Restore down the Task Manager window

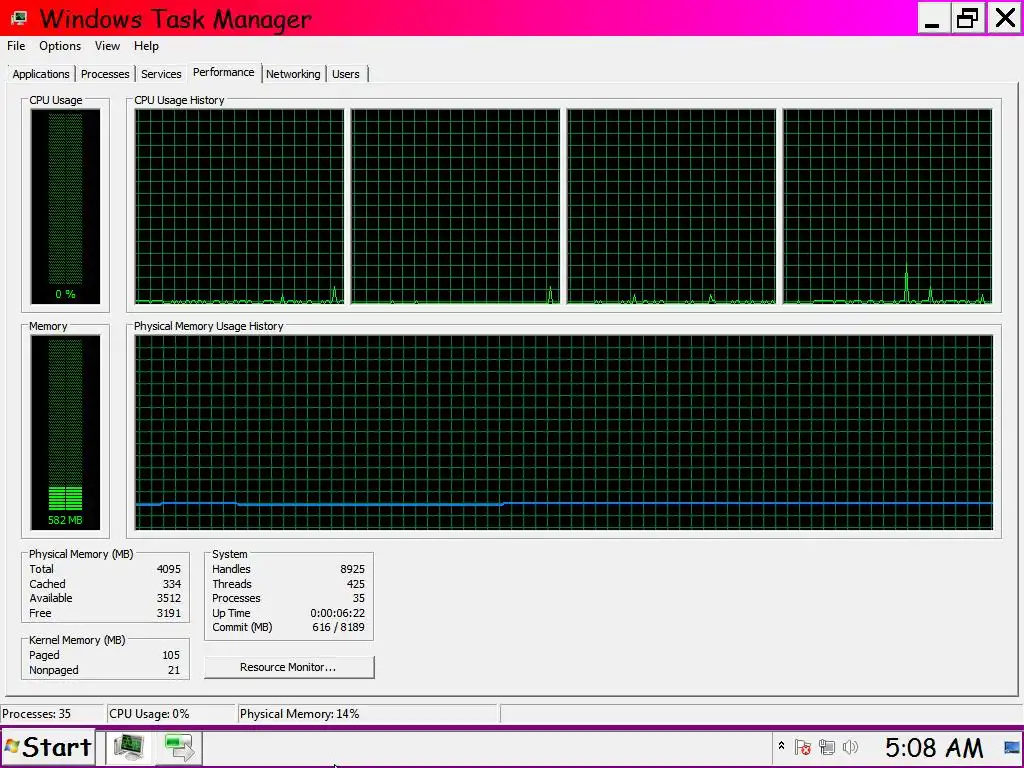tap(968, 18)
